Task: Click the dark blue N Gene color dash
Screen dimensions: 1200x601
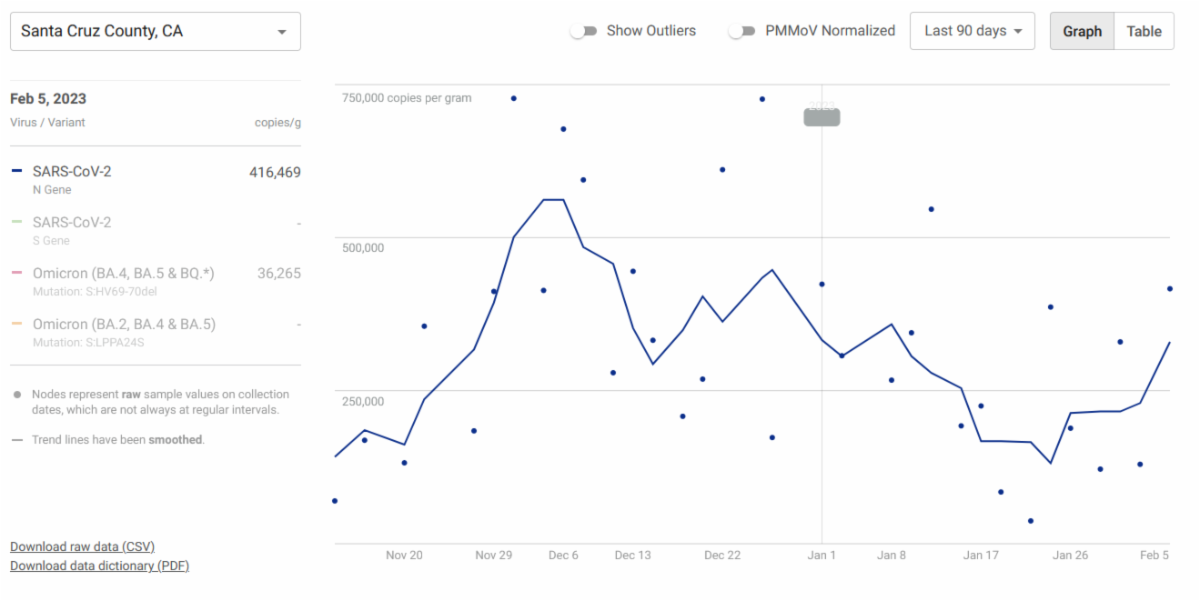Action: click(x=16, y=172)
